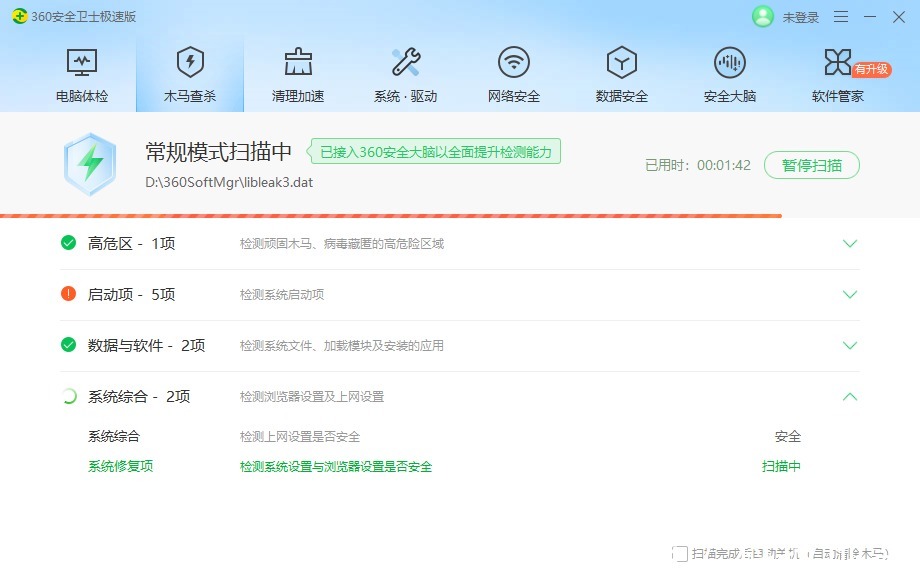Click the elapsed time 00:01:42

pos(723,165)
